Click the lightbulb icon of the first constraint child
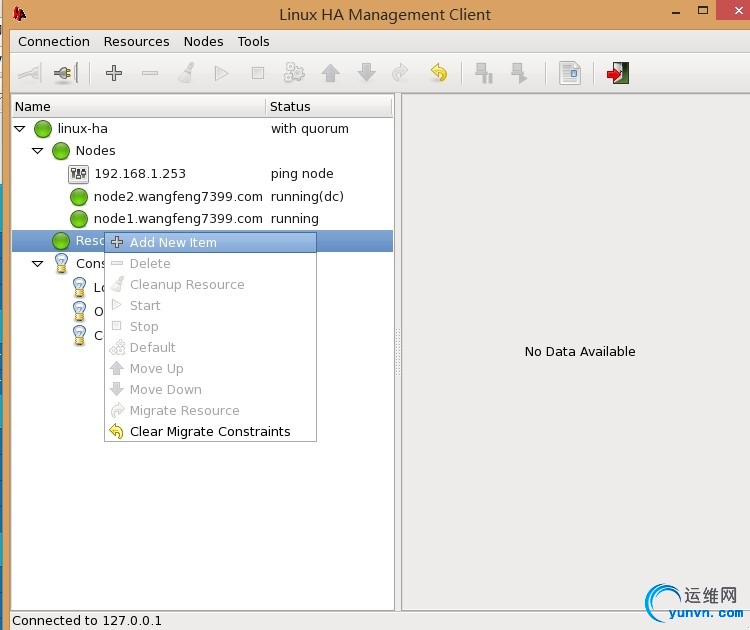The height and width of the screenshot is (630, 750). tap(79, 287)
